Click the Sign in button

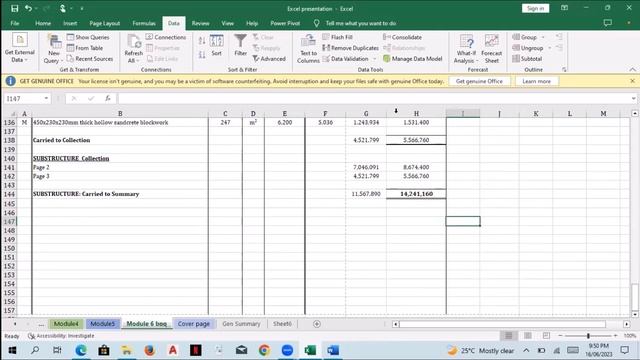(535, 9)
